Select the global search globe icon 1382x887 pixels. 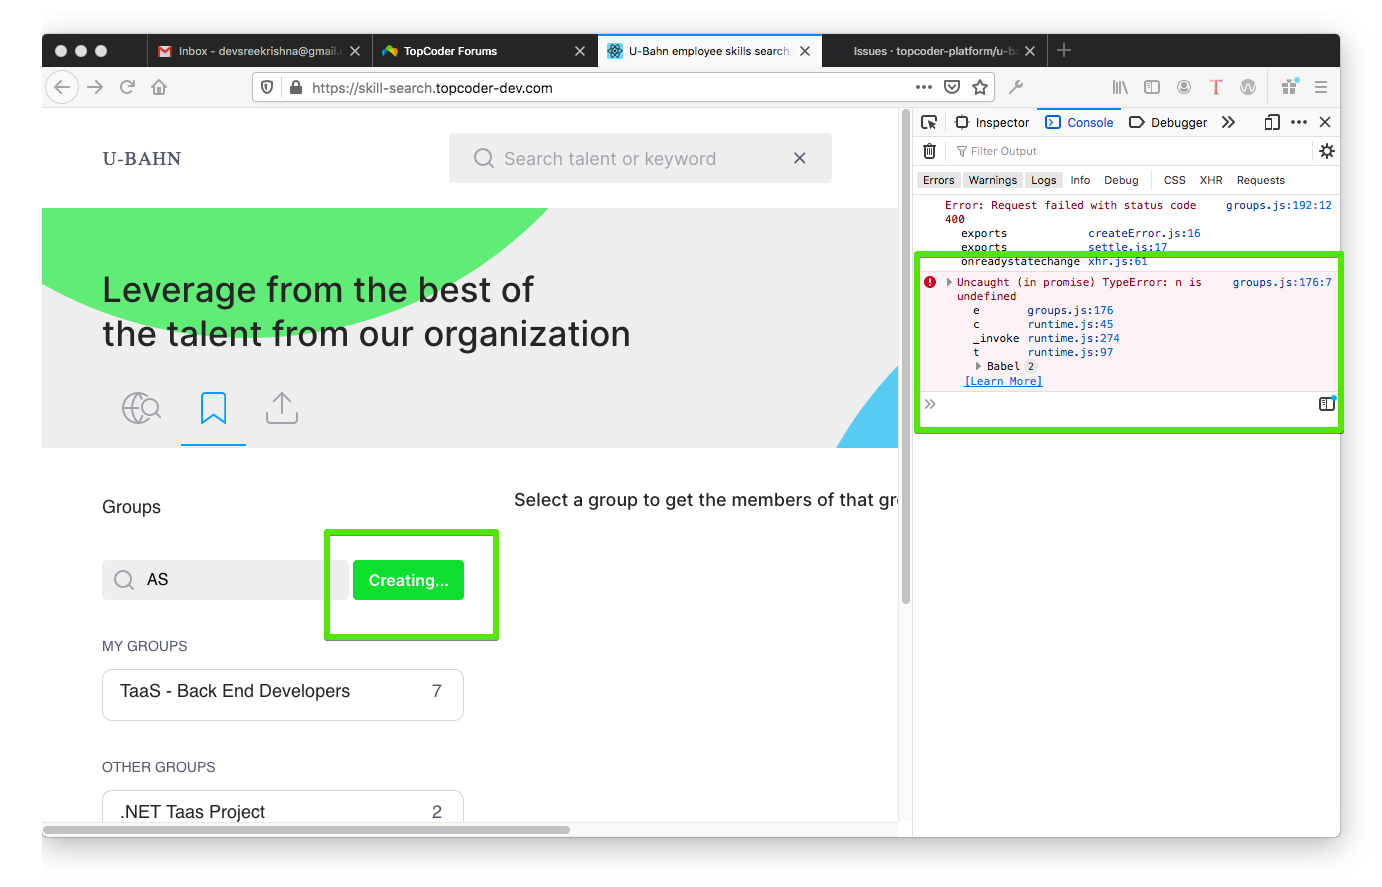coord(141,408)
